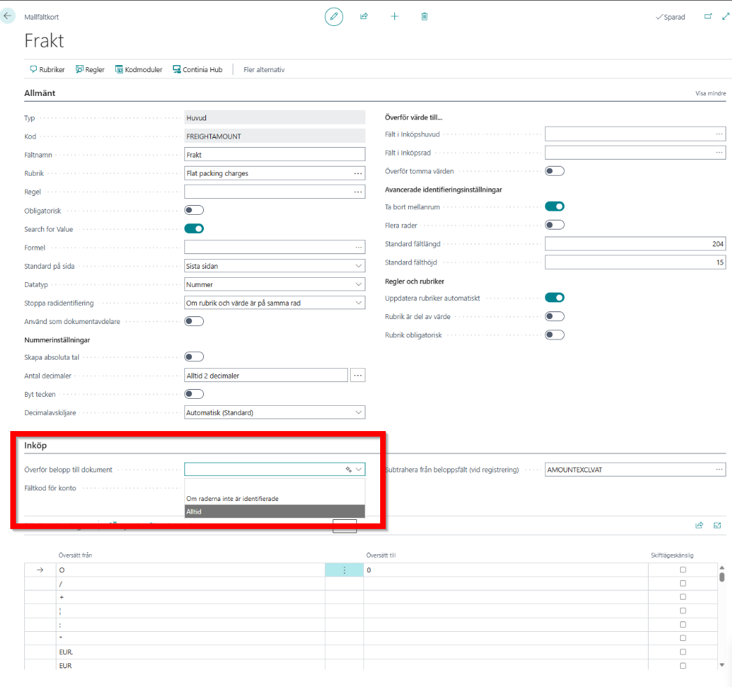This screenshot has width=732, height=687.
Task: Open page in new window icon
Action: pyautogui.click(x=708, y=17)
